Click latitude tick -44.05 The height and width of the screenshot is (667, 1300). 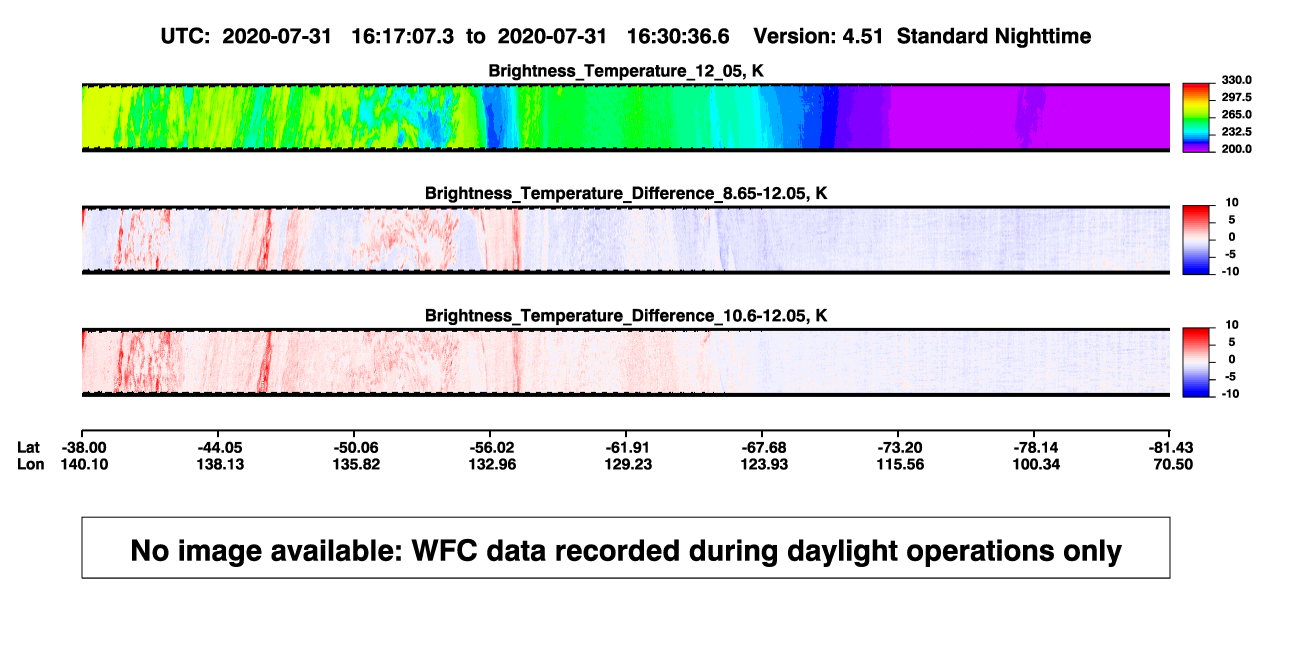pos(220,447)
